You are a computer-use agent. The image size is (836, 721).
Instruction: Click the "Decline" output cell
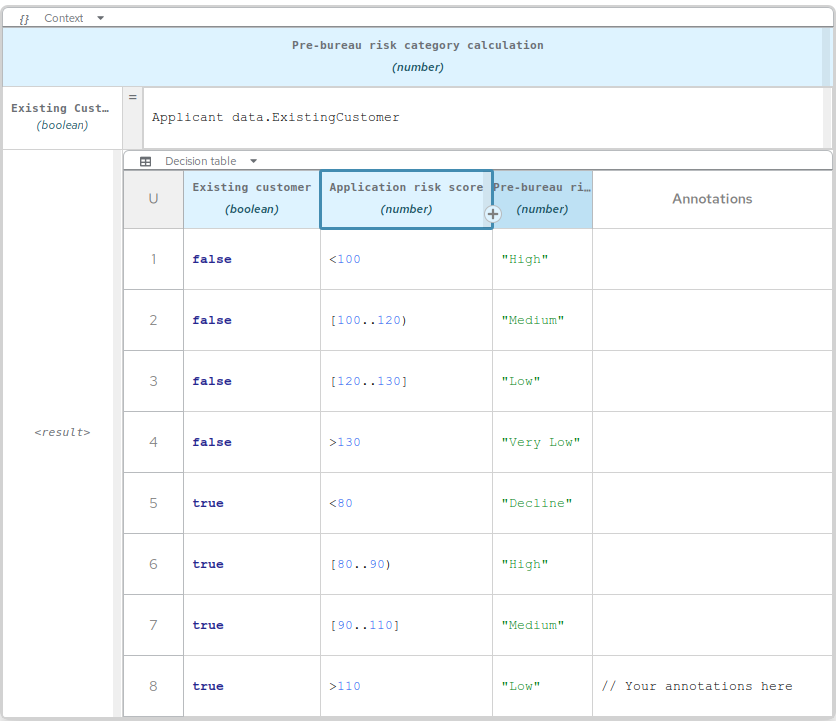point(542,503)
